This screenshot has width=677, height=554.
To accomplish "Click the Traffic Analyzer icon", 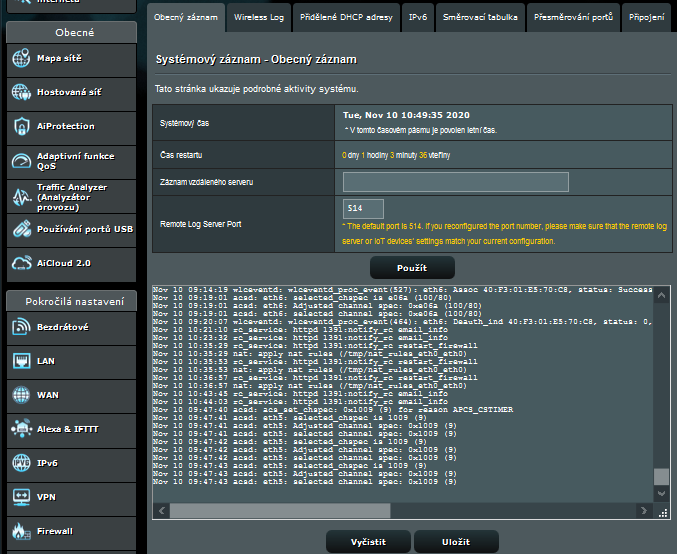I will click(x=21, y=195).
